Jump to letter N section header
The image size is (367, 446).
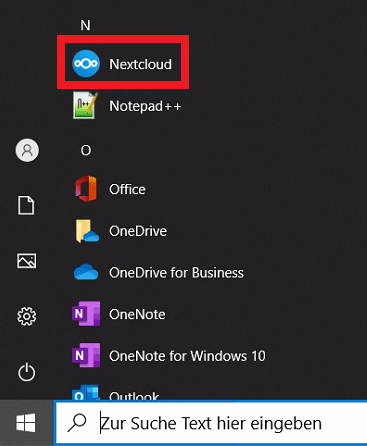point(85,25)
